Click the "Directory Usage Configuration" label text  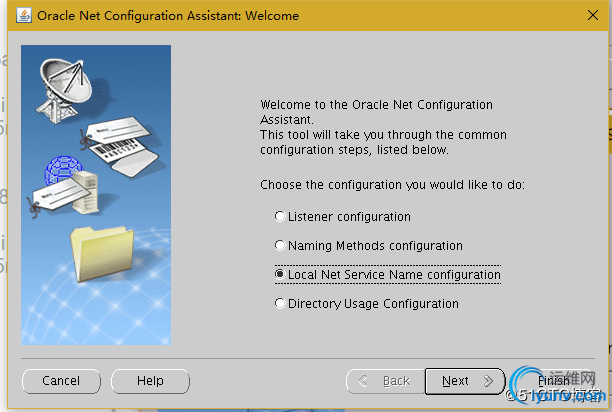click(x=373, y=304)
